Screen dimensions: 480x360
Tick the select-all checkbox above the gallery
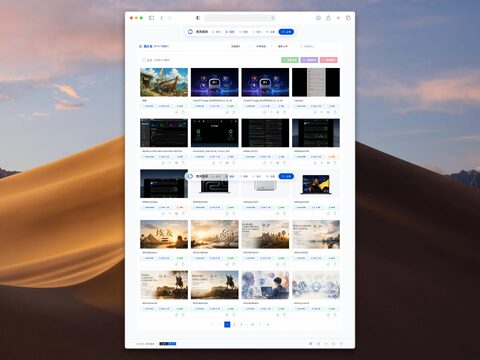pyautogui.click(x=144, y=60)
